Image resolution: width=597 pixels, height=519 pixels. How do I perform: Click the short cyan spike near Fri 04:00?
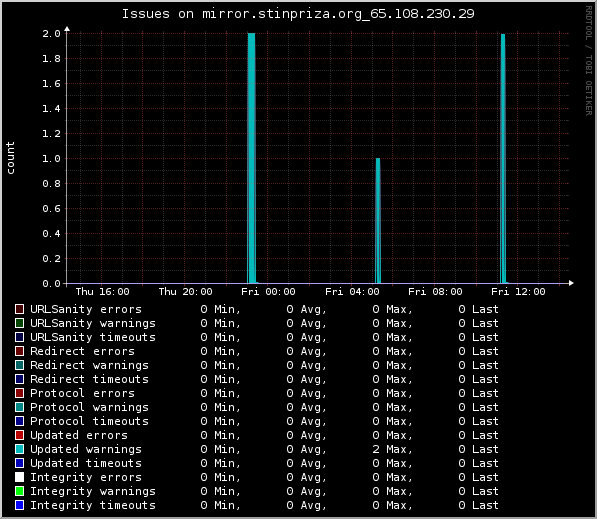378,221
